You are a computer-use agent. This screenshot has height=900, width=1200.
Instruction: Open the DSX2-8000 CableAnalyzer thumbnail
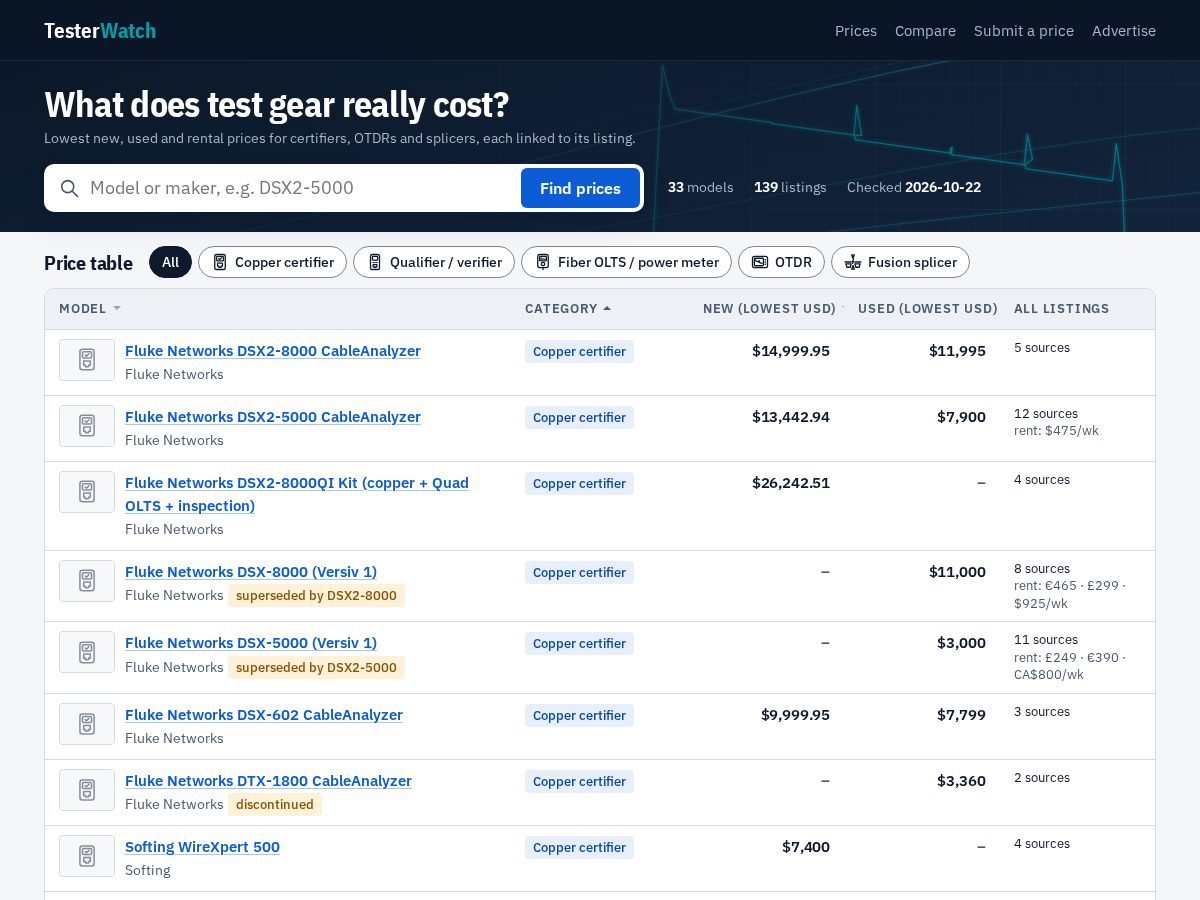pos(87,360)
